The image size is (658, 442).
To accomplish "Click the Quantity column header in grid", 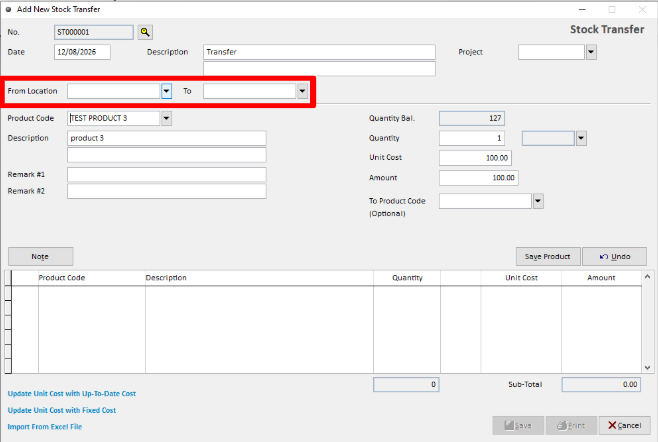I will [407, 278].
